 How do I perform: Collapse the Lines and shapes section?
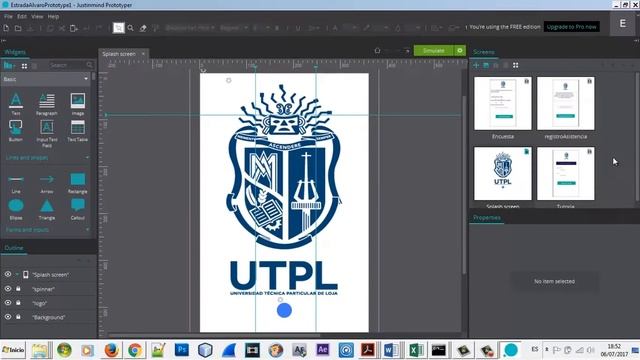pyautogui.click(x=87, y=158)
